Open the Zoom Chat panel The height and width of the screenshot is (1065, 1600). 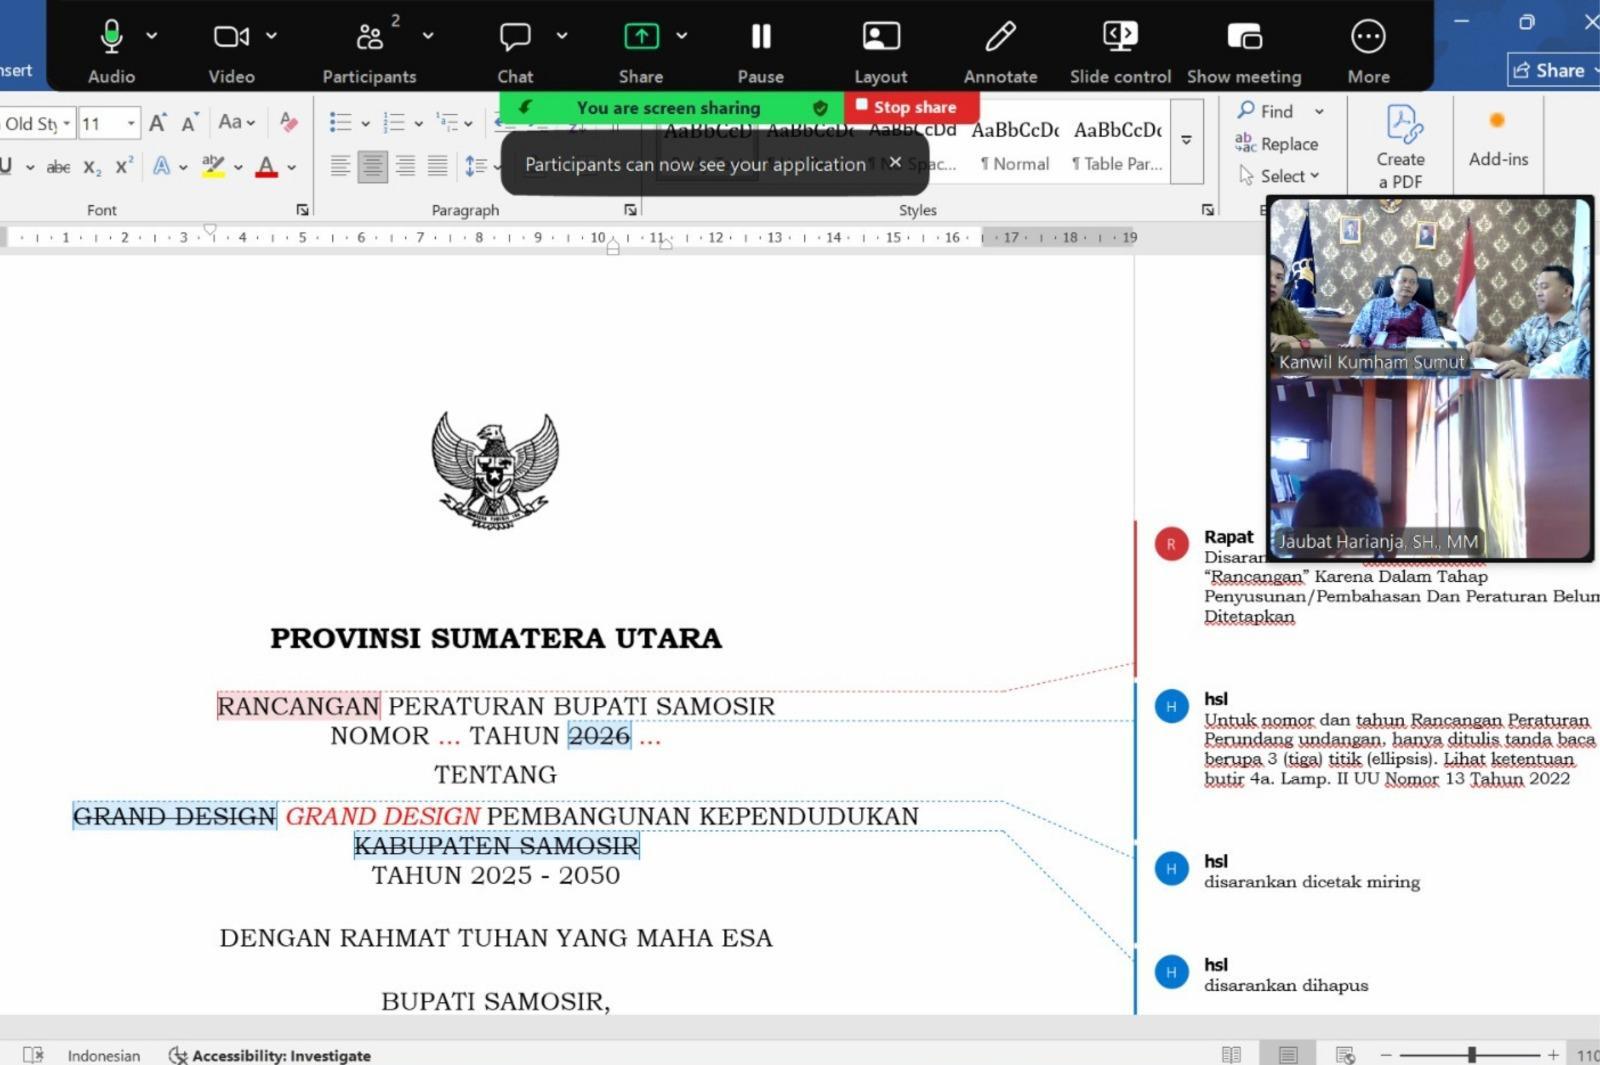coord(515,38)
